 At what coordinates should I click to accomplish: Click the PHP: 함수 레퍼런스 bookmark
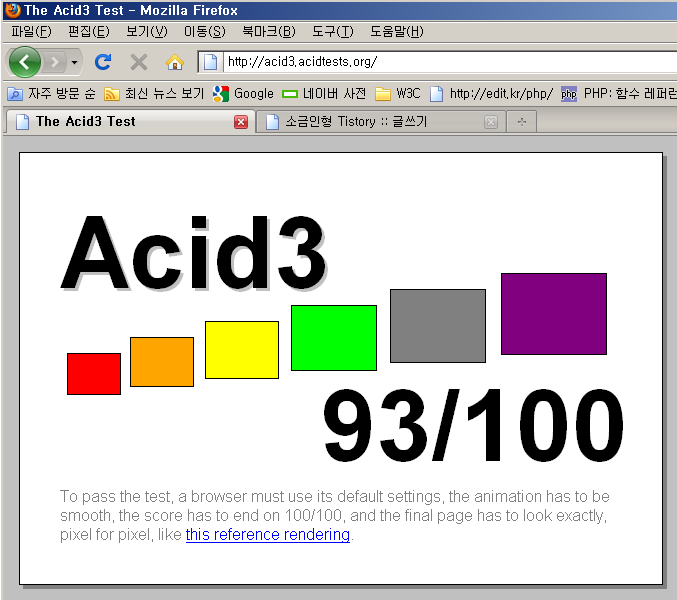point(619,93)
